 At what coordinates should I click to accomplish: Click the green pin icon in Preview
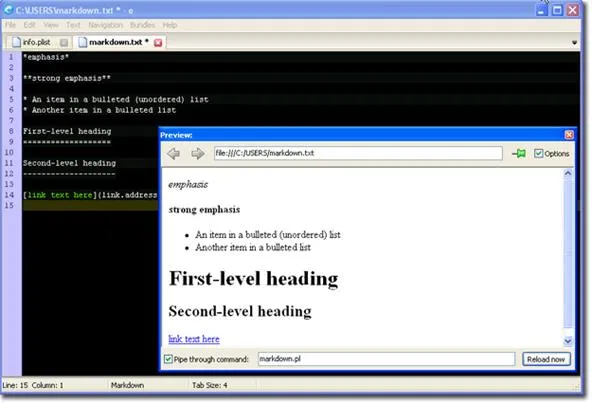click(x=519, y=153)
